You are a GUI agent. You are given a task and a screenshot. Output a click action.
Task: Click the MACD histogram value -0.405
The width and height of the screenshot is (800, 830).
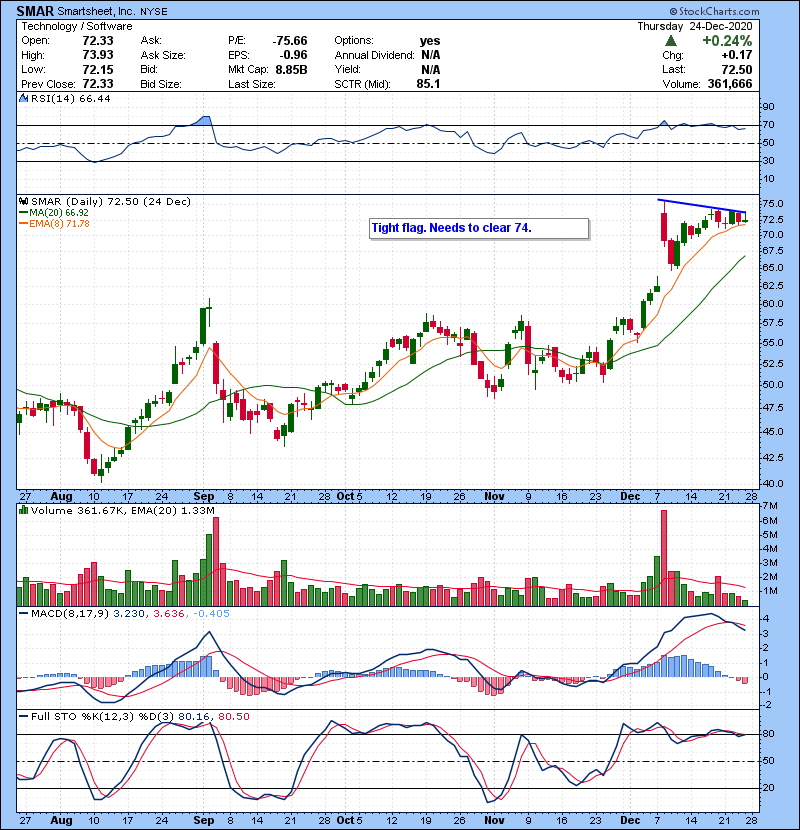tap(211, 614)
